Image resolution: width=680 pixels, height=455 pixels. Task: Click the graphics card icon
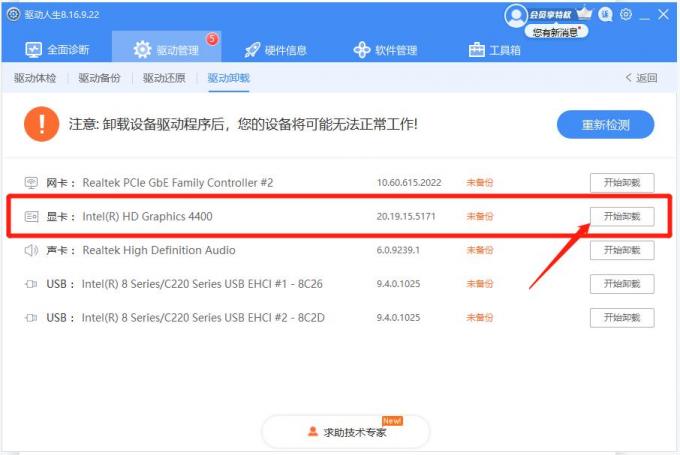coord(31,216)
